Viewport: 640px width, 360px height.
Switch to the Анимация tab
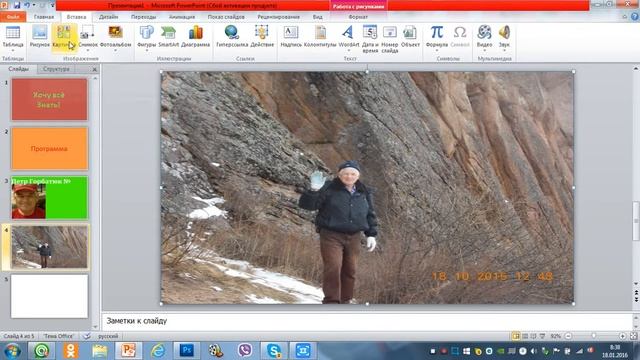(x=182, y=17)
